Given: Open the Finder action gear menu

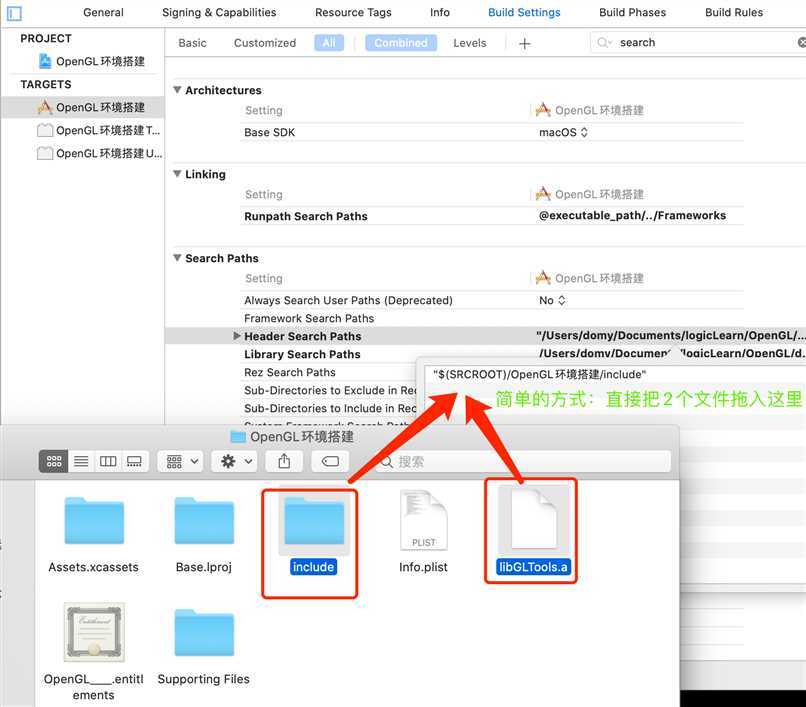Looking at the screenshot, I should click(x=235, y=461).
